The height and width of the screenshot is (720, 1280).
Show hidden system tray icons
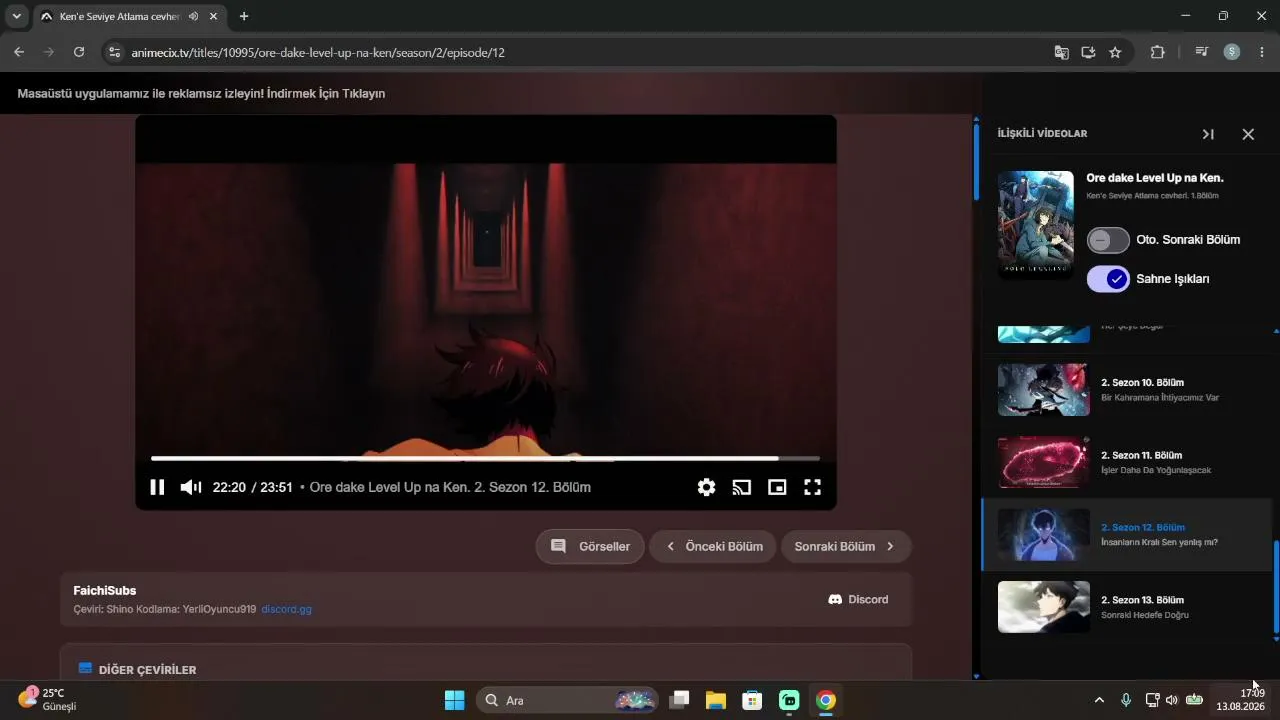pos(1099,700)
